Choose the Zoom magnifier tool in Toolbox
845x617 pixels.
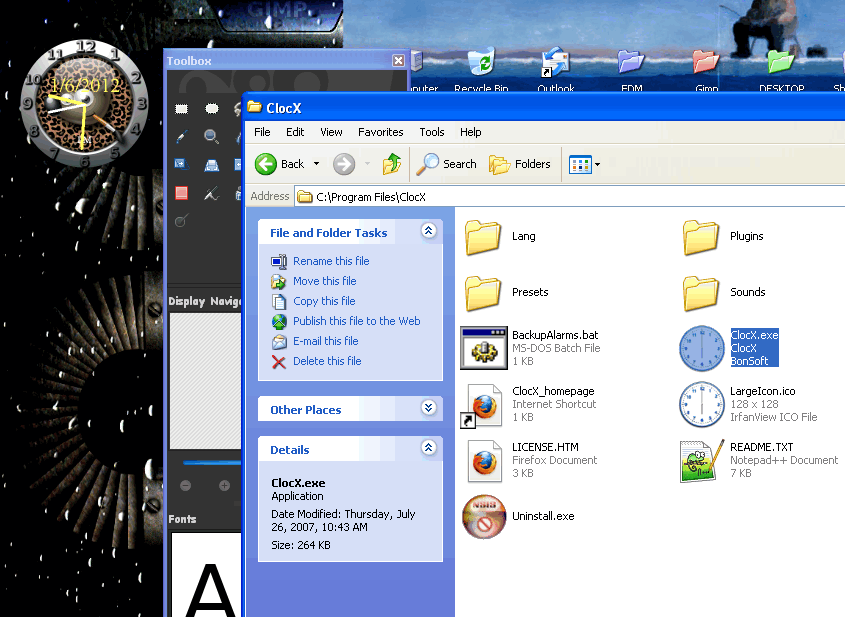(211, 137)
